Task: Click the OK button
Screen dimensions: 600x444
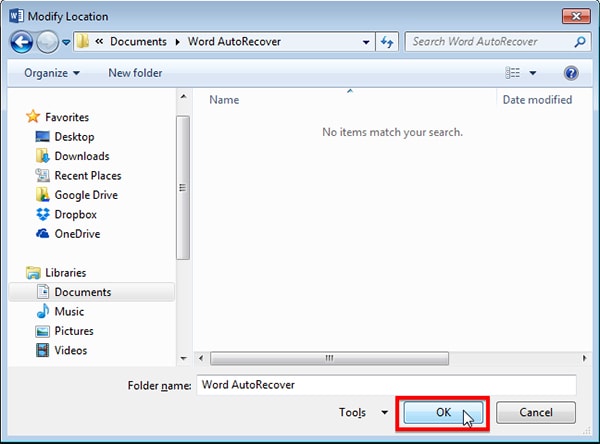Action: [443, 412]
